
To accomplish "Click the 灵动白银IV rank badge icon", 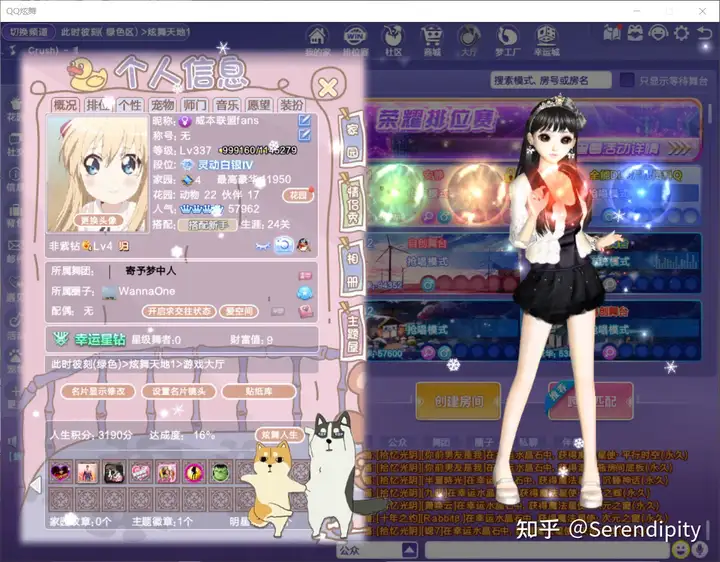I will tap(187, 164).
